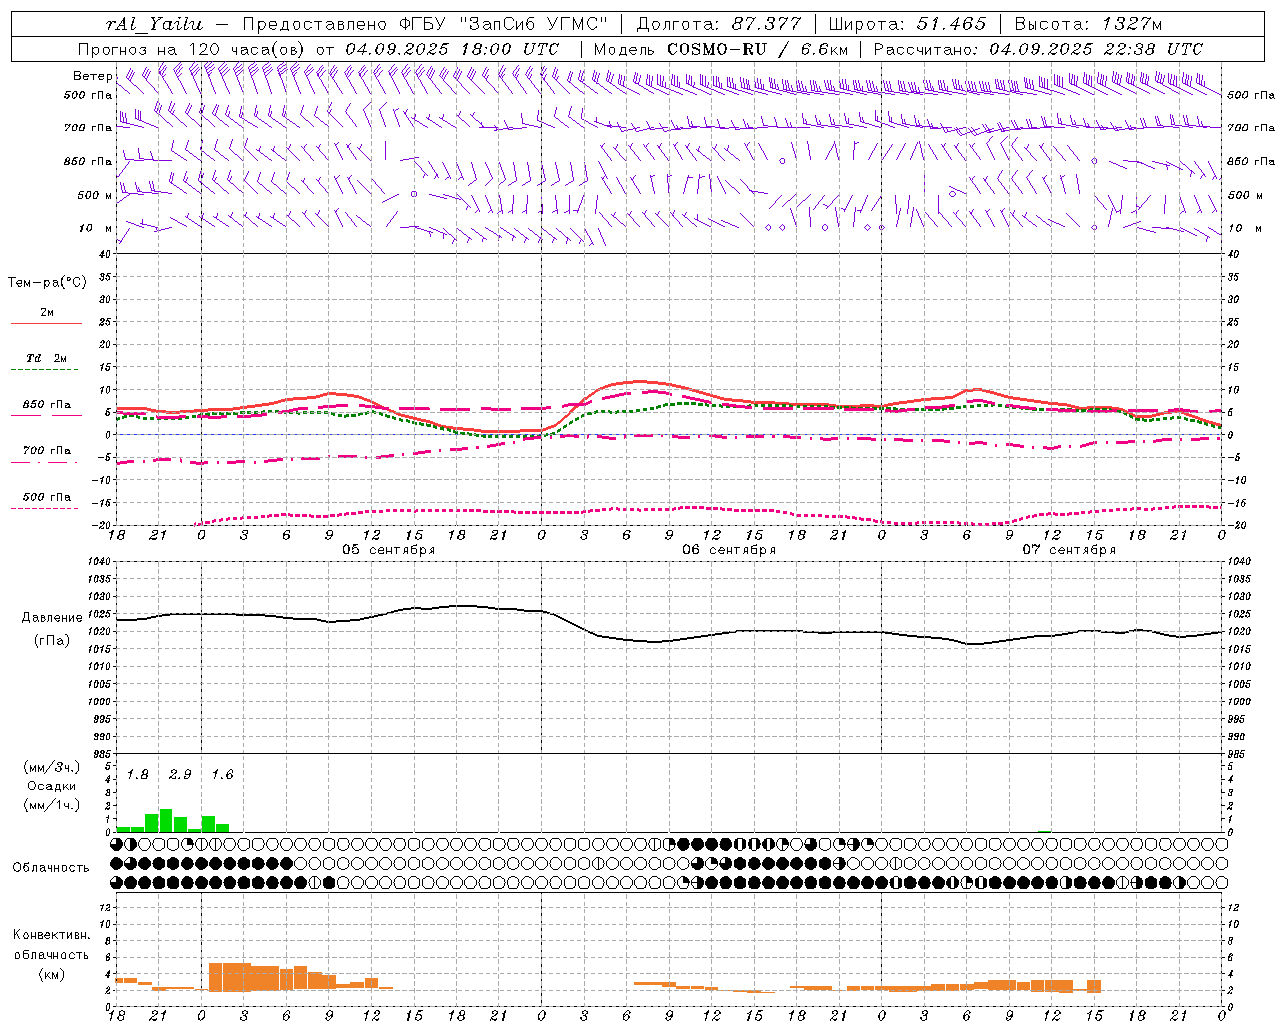Click the date label 07 сентября
This screenshot has width=1280, height=1024.
tap(1069, 550)
